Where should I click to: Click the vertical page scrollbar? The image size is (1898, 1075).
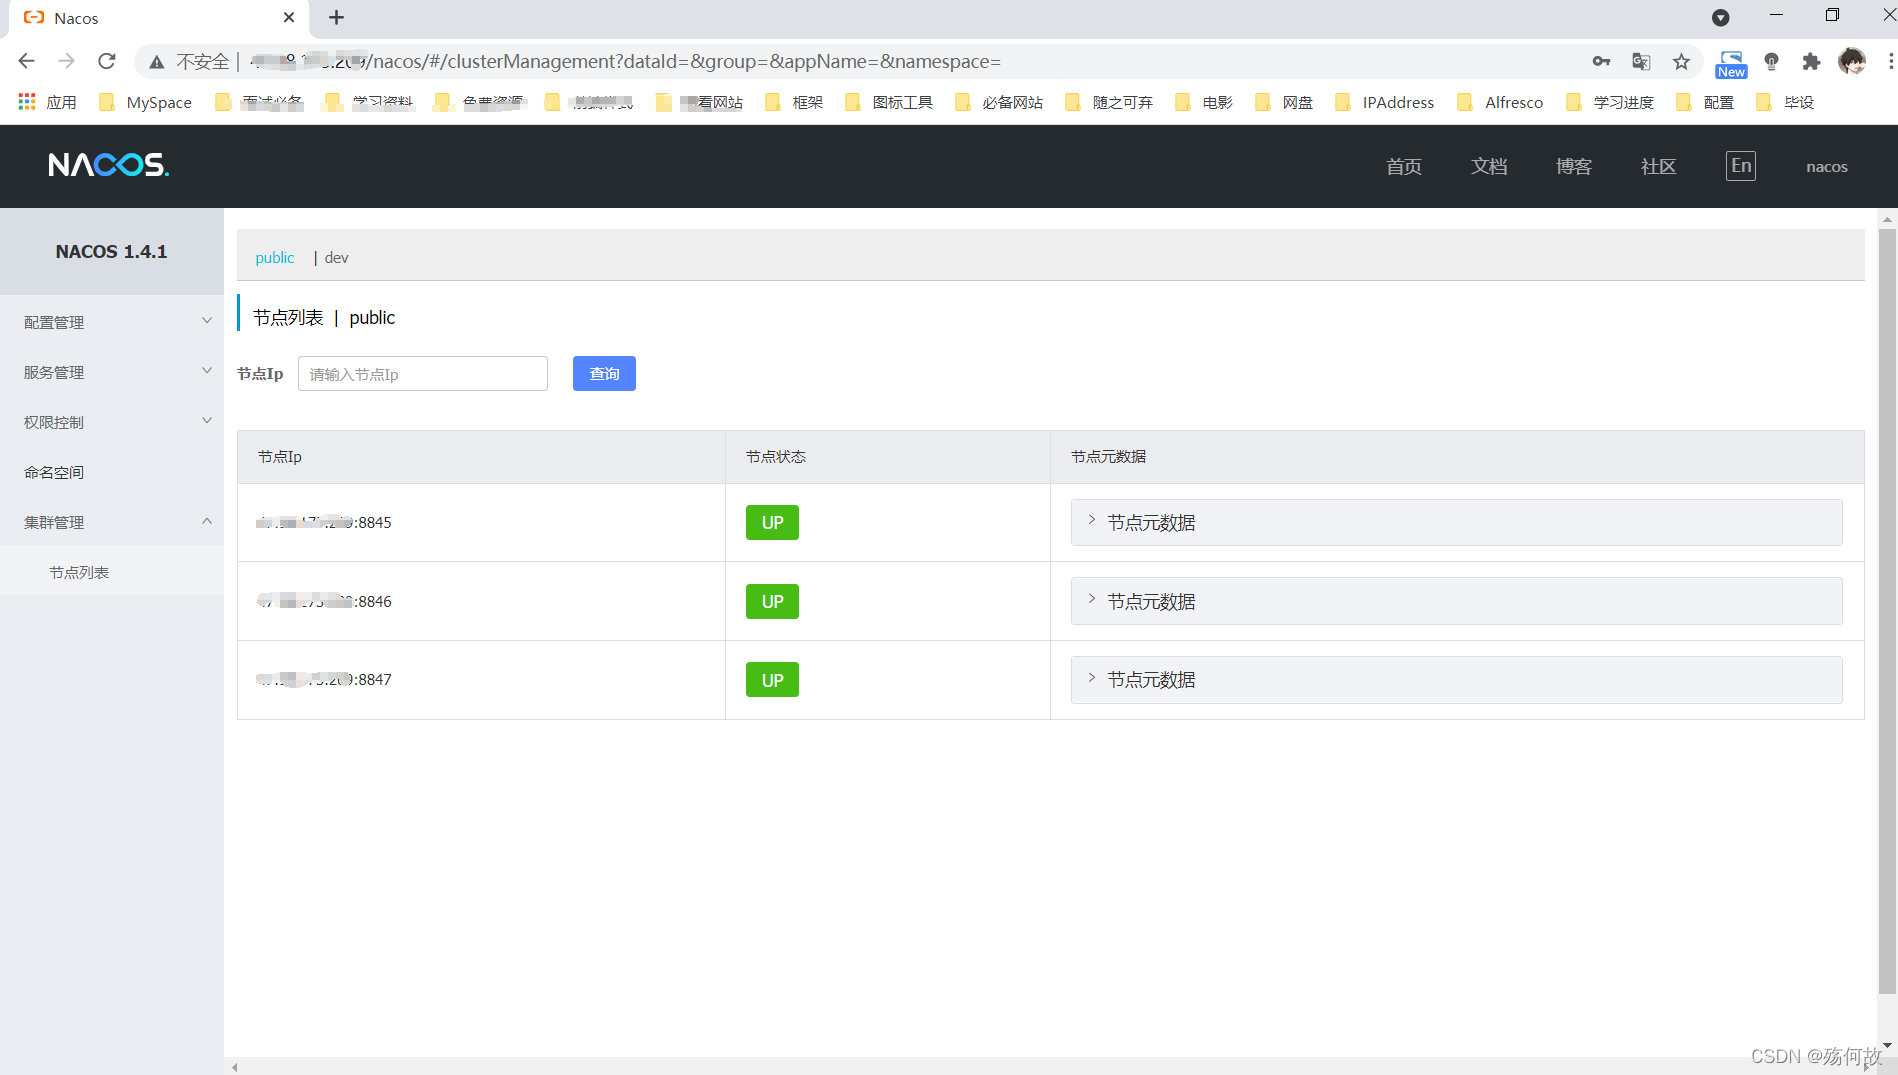(1887, 610)
